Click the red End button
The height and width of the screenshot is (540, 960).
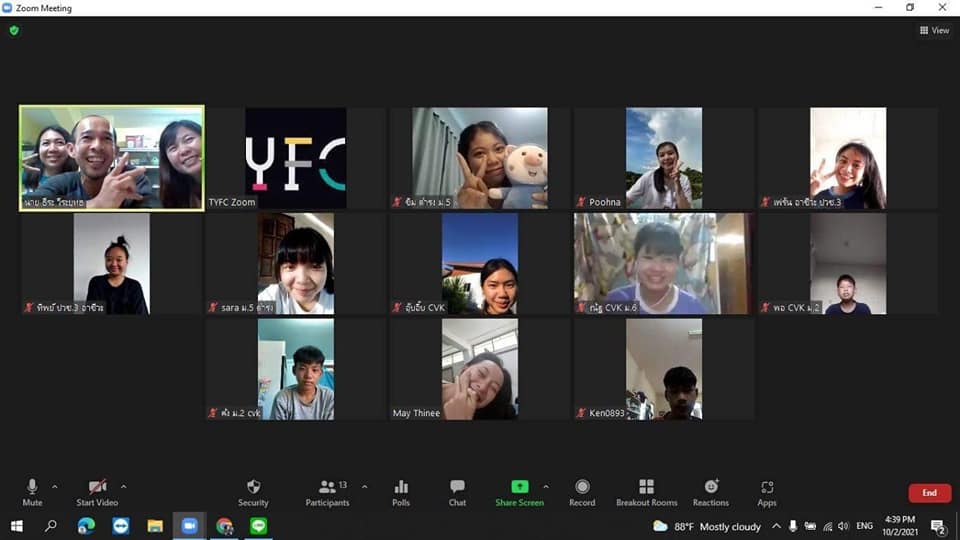tap(929, 493)
